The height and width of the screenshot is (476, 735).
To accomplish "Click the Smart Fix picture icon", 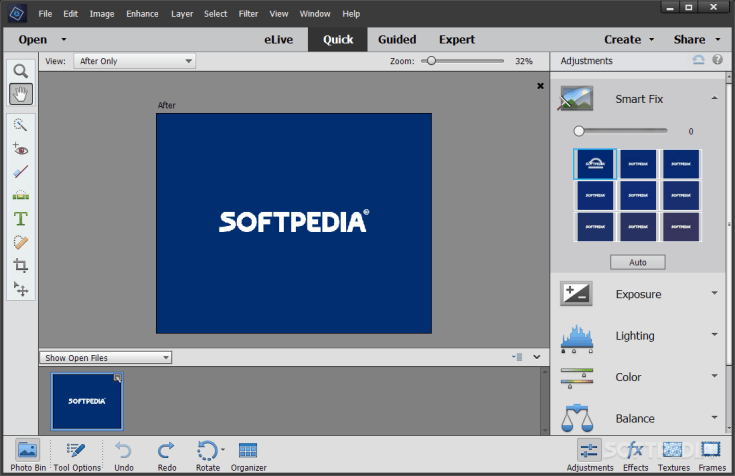I will click(575, 98).
